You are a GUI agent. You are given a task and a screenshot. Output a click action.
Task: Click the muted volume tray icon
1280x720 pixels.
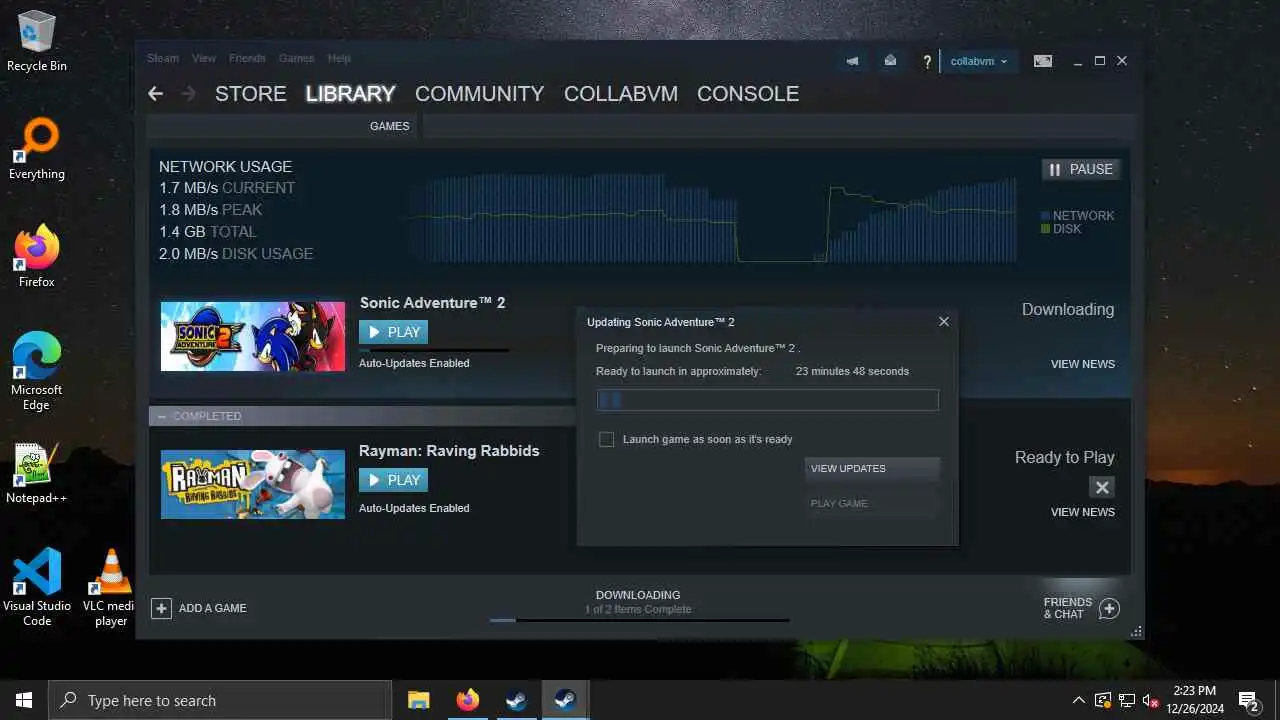pos(1150,700)
